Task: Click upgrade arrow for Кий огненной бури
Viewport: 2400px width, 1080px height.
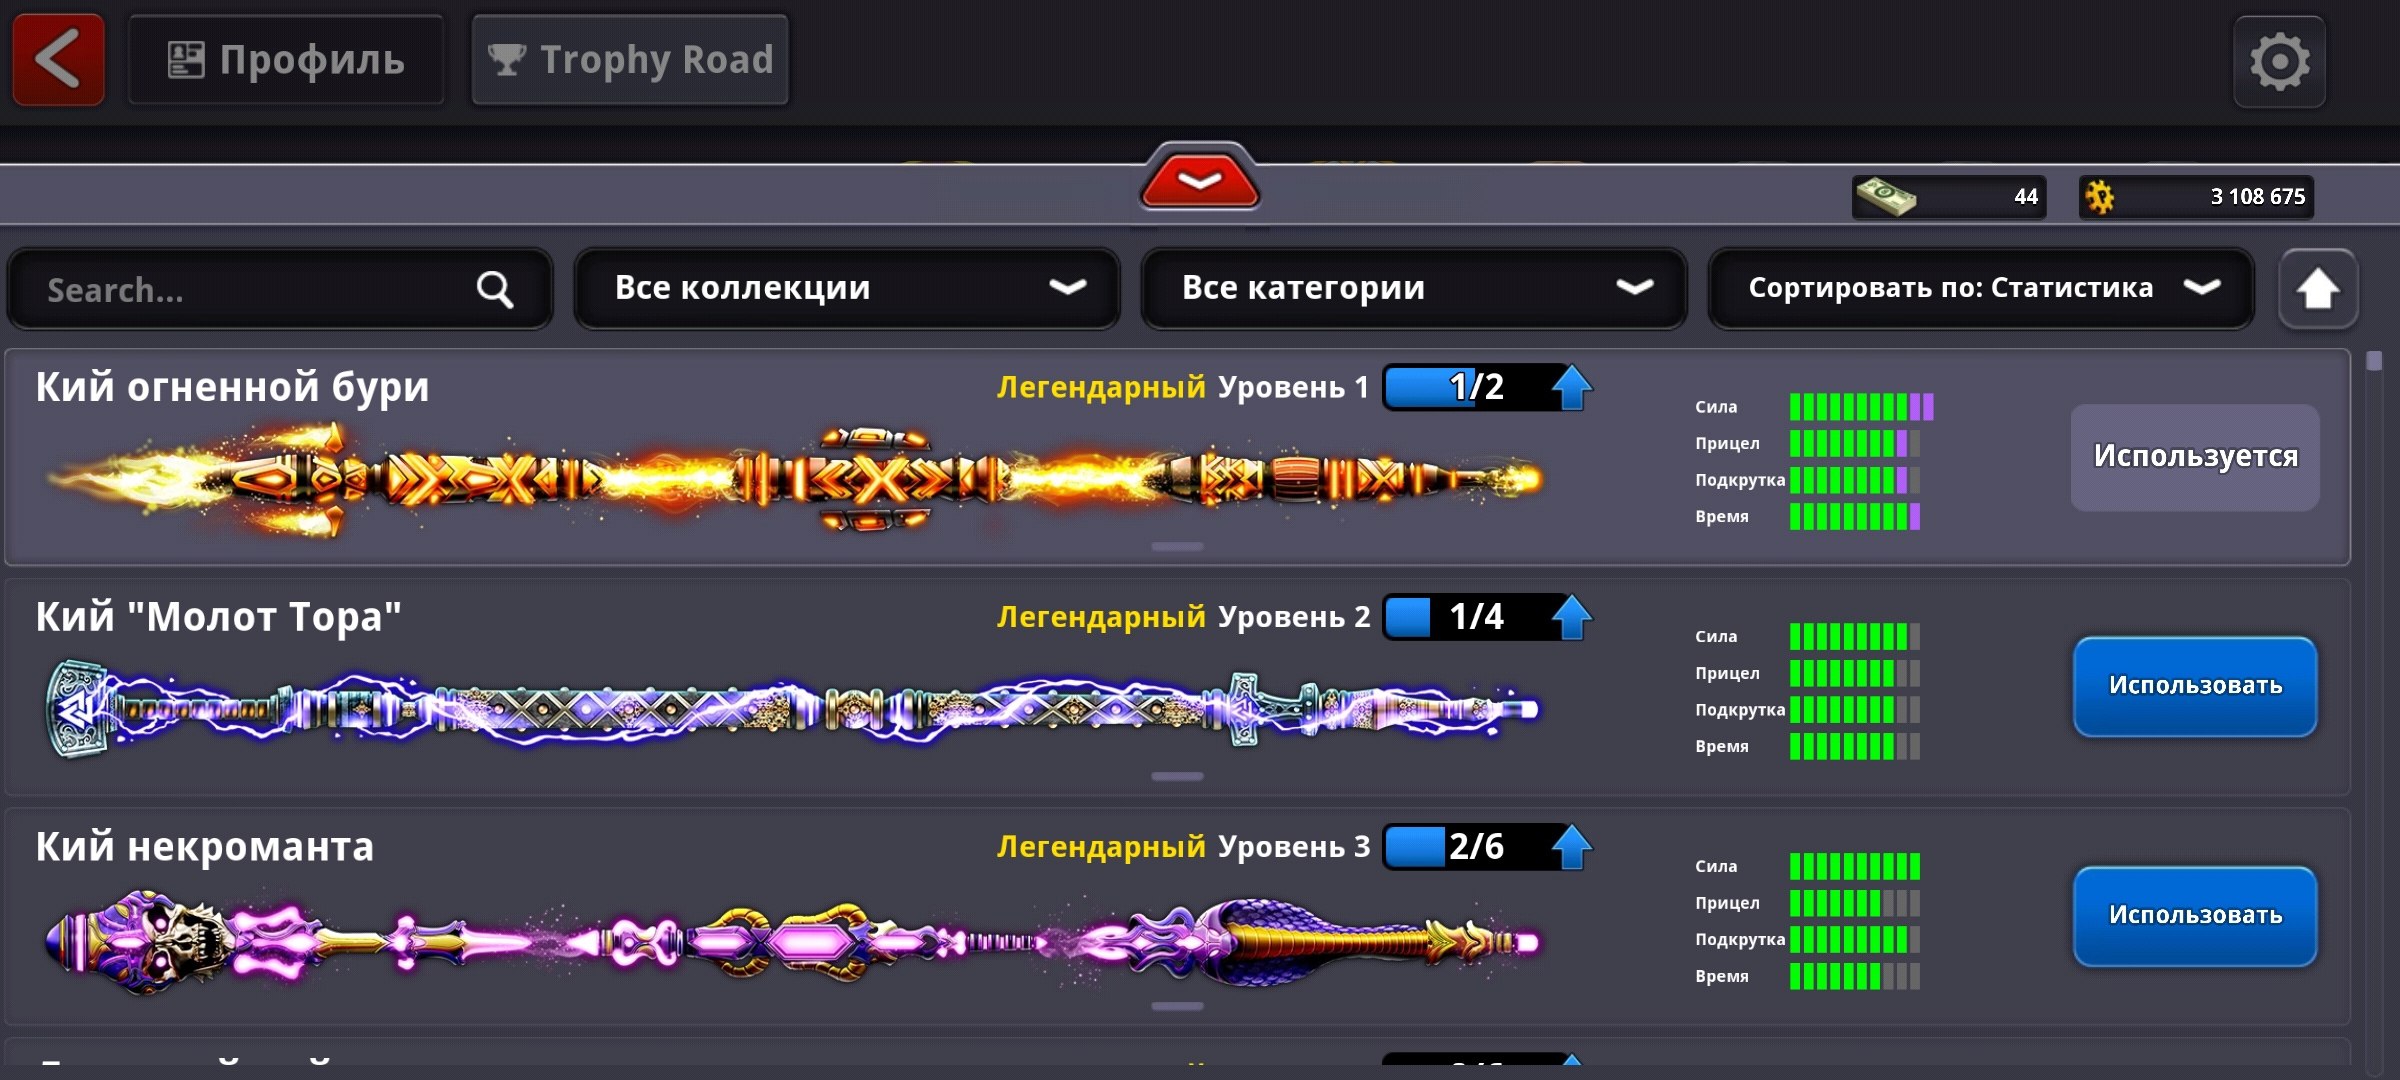Action: point(1571,387)
